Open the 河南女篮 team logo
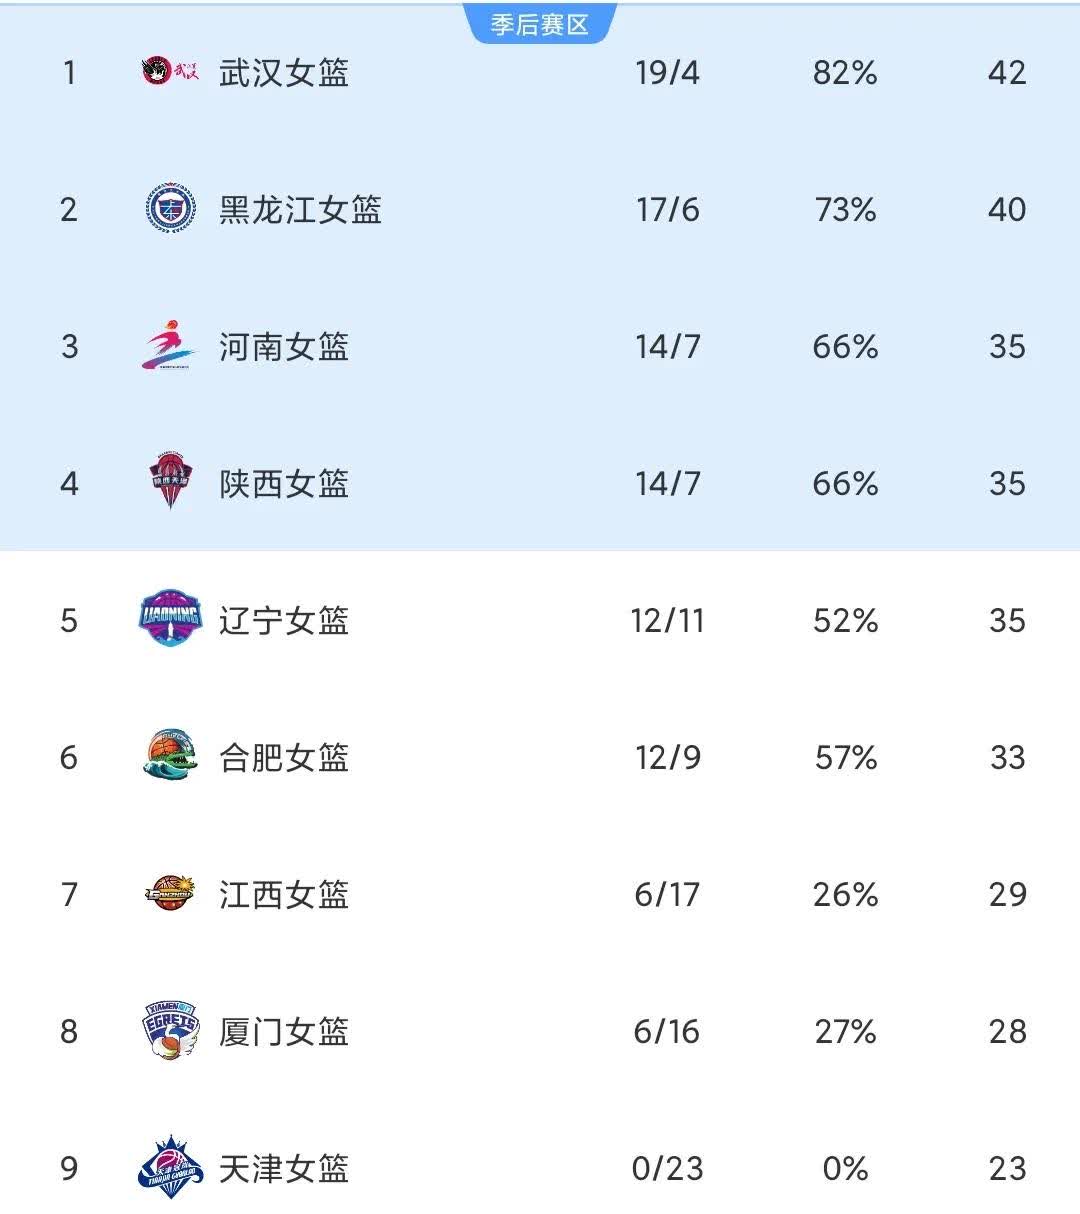The image size is (1080, 1214). pyautogui.click(x=170, y=346)
